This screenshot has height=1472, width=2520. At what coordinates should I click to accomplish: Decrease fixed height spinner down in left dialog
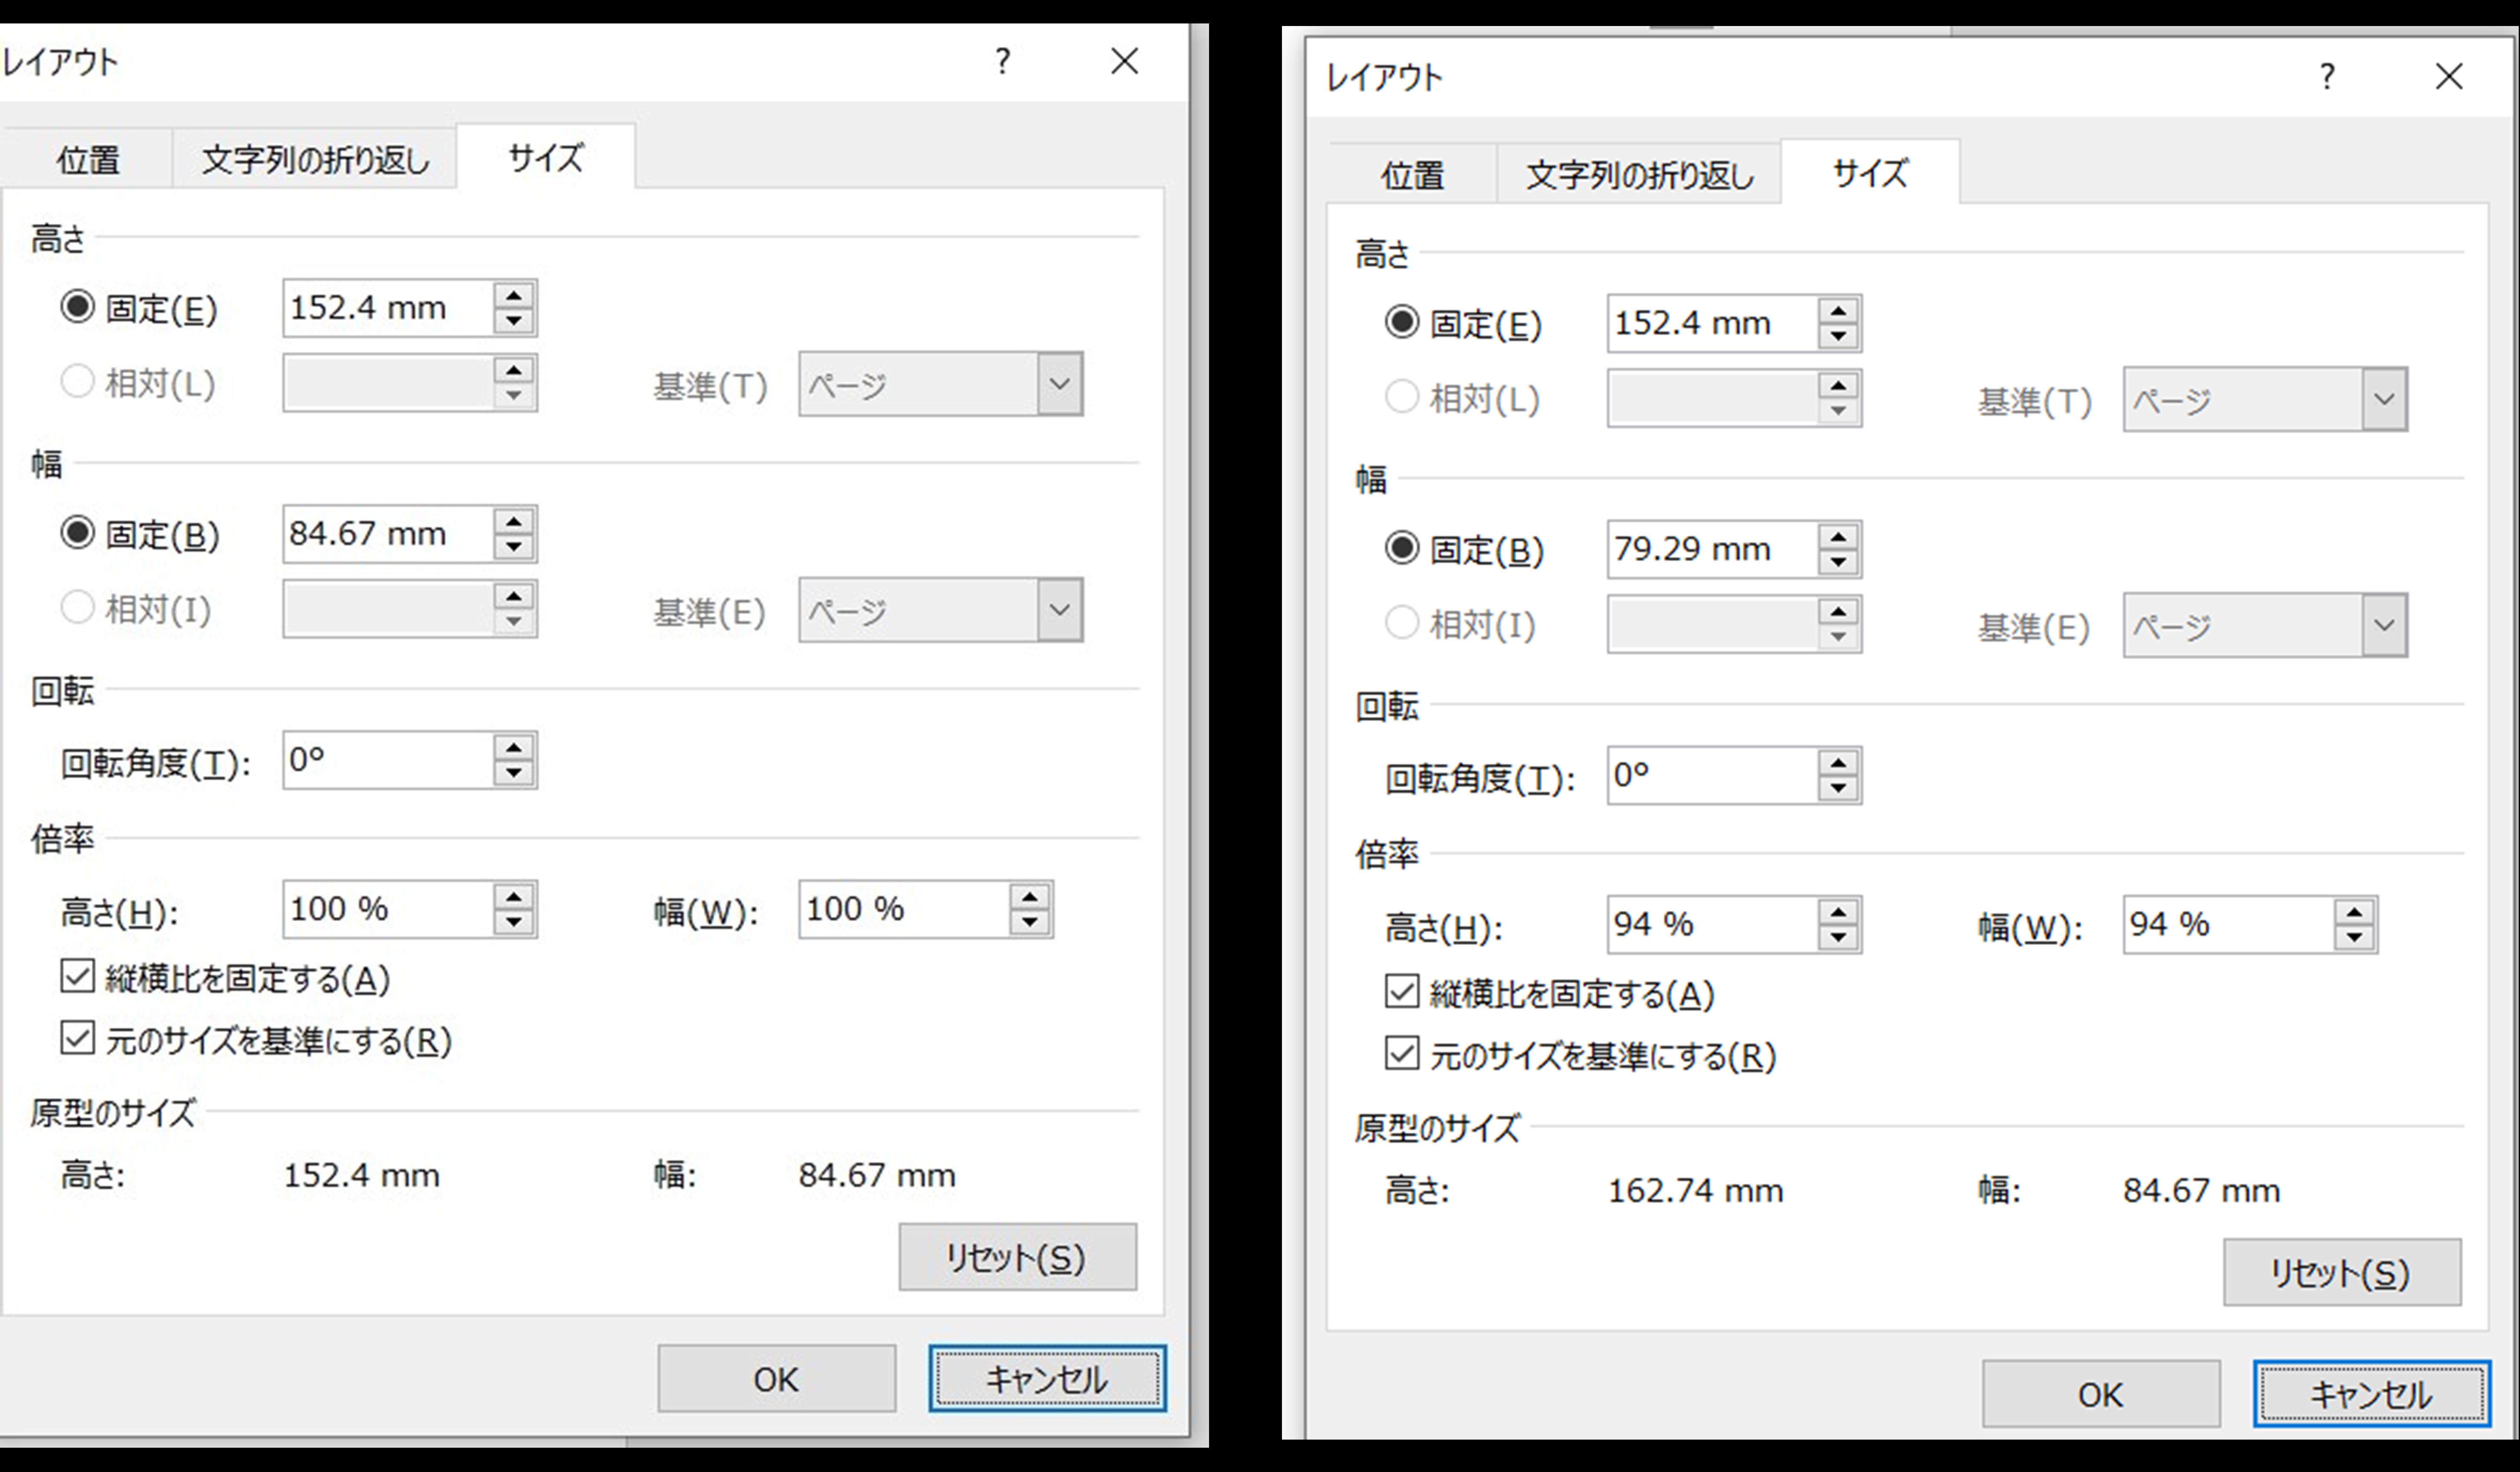[514, 321]
